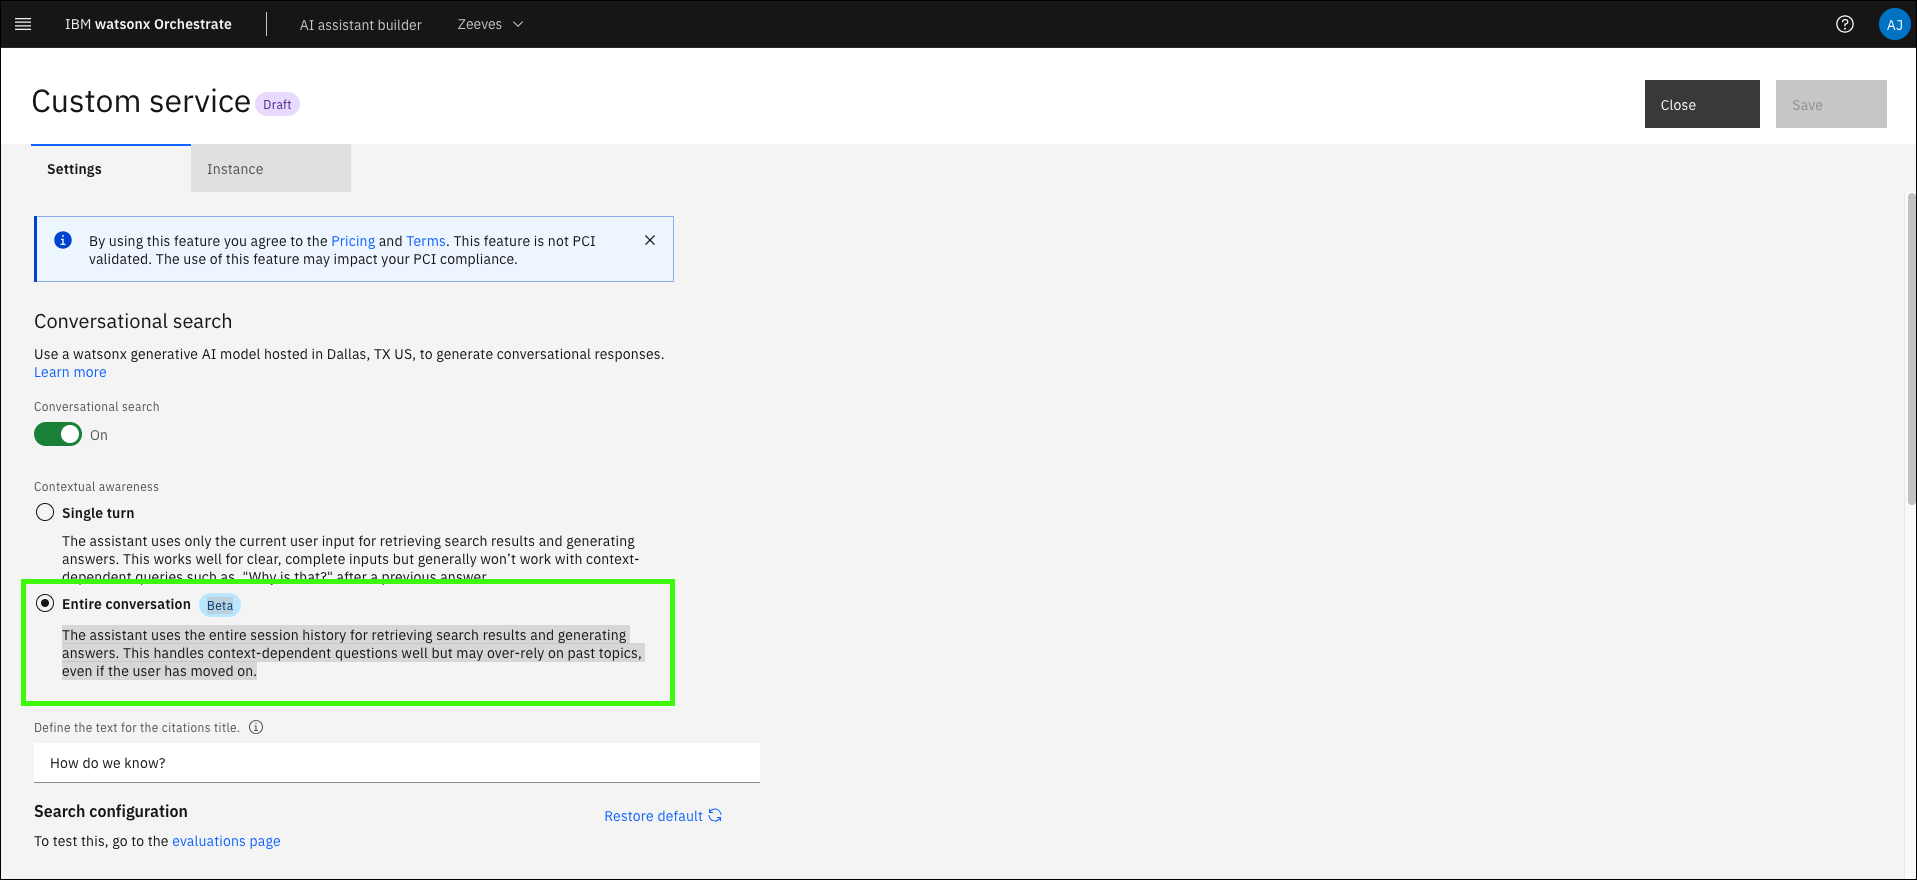
Task: Expand the Zeeves assistant dropdown
Action: [490, 24]
